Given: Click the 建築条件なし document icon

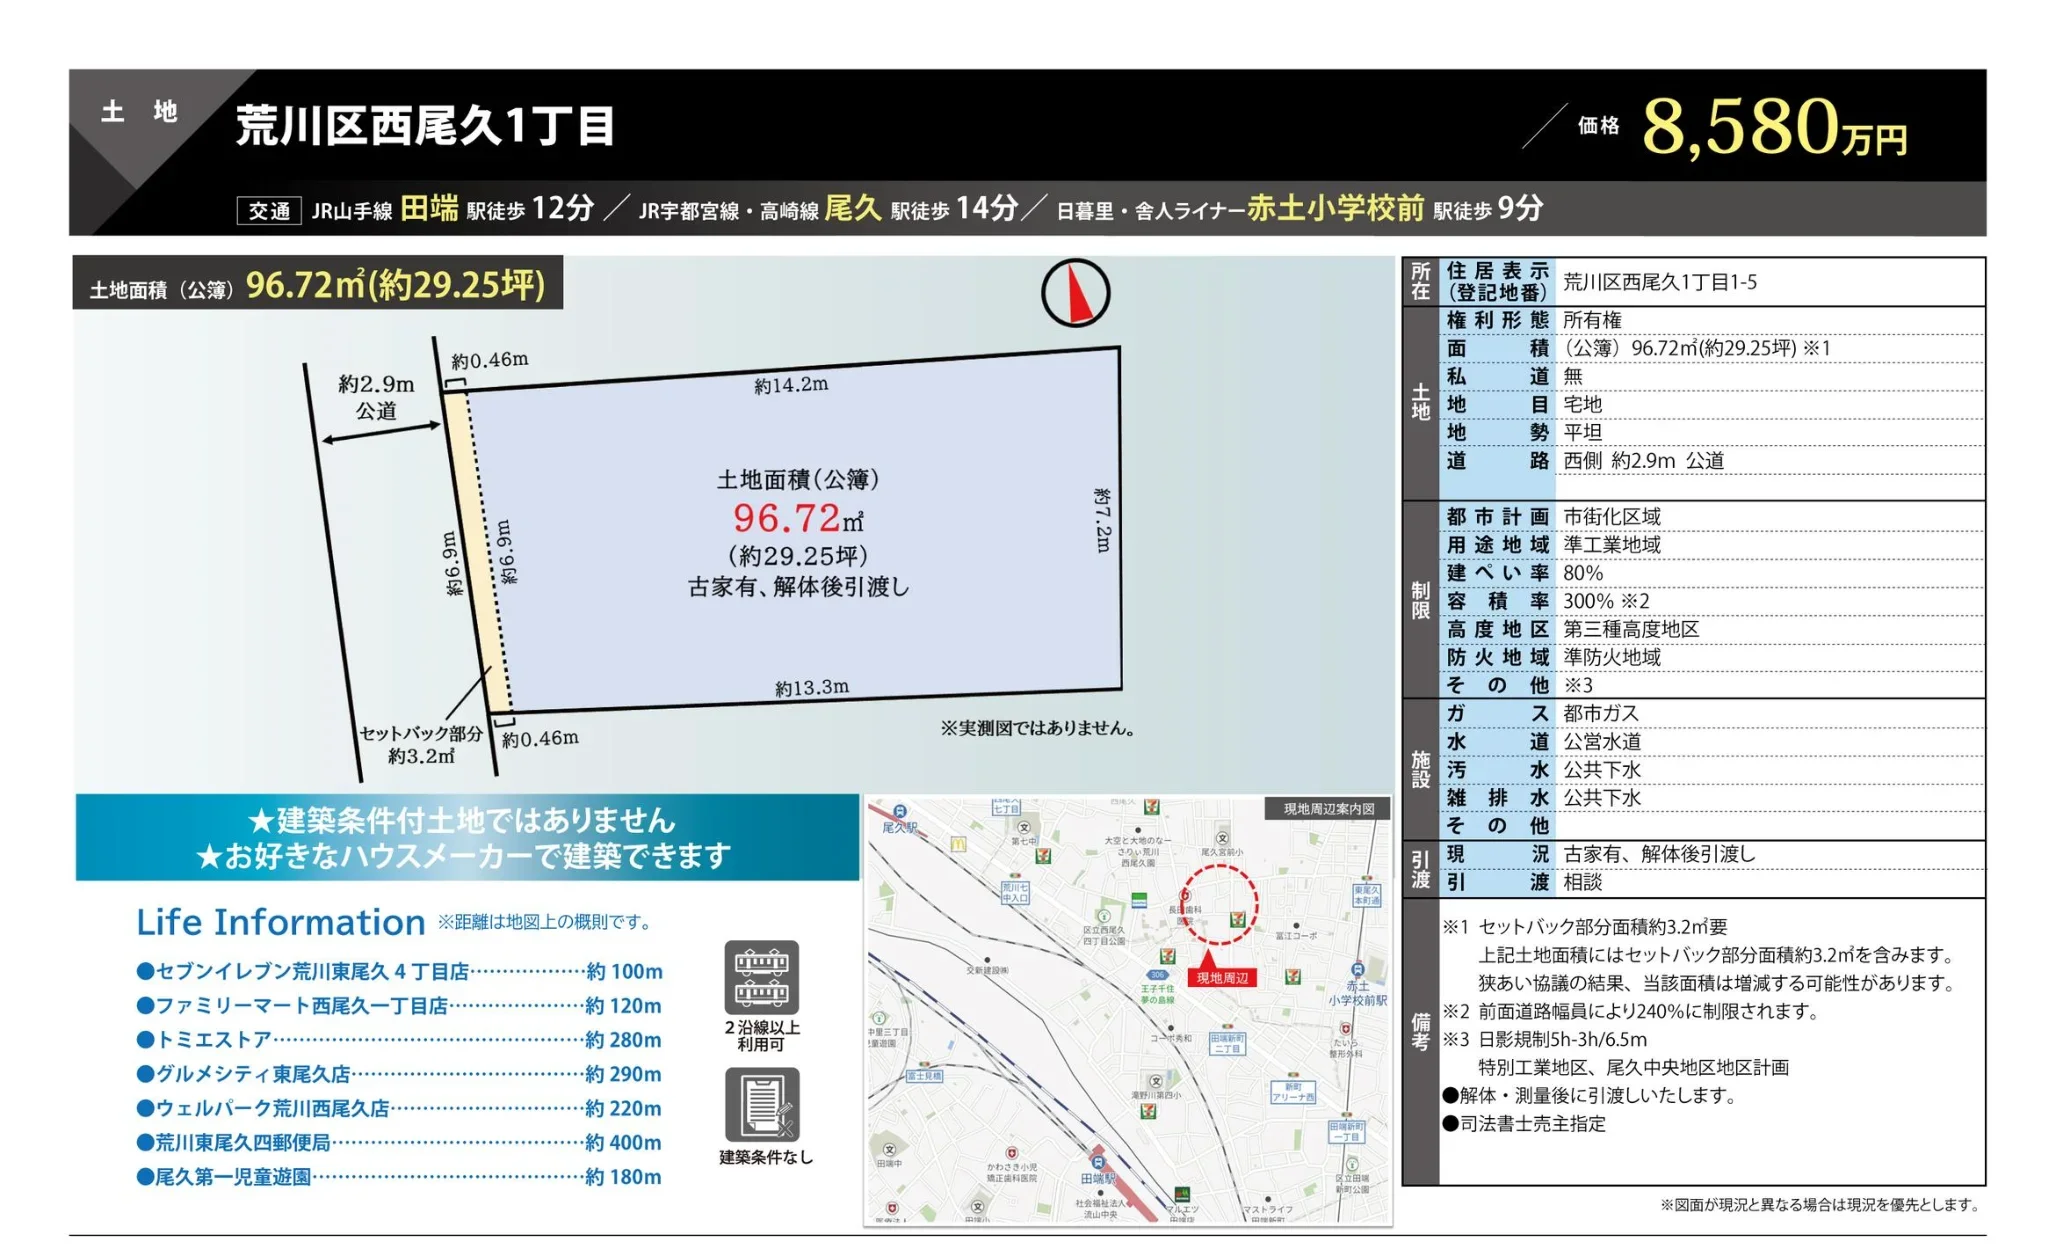Looking at the screenshot, I should click(x=762, y=1105).
